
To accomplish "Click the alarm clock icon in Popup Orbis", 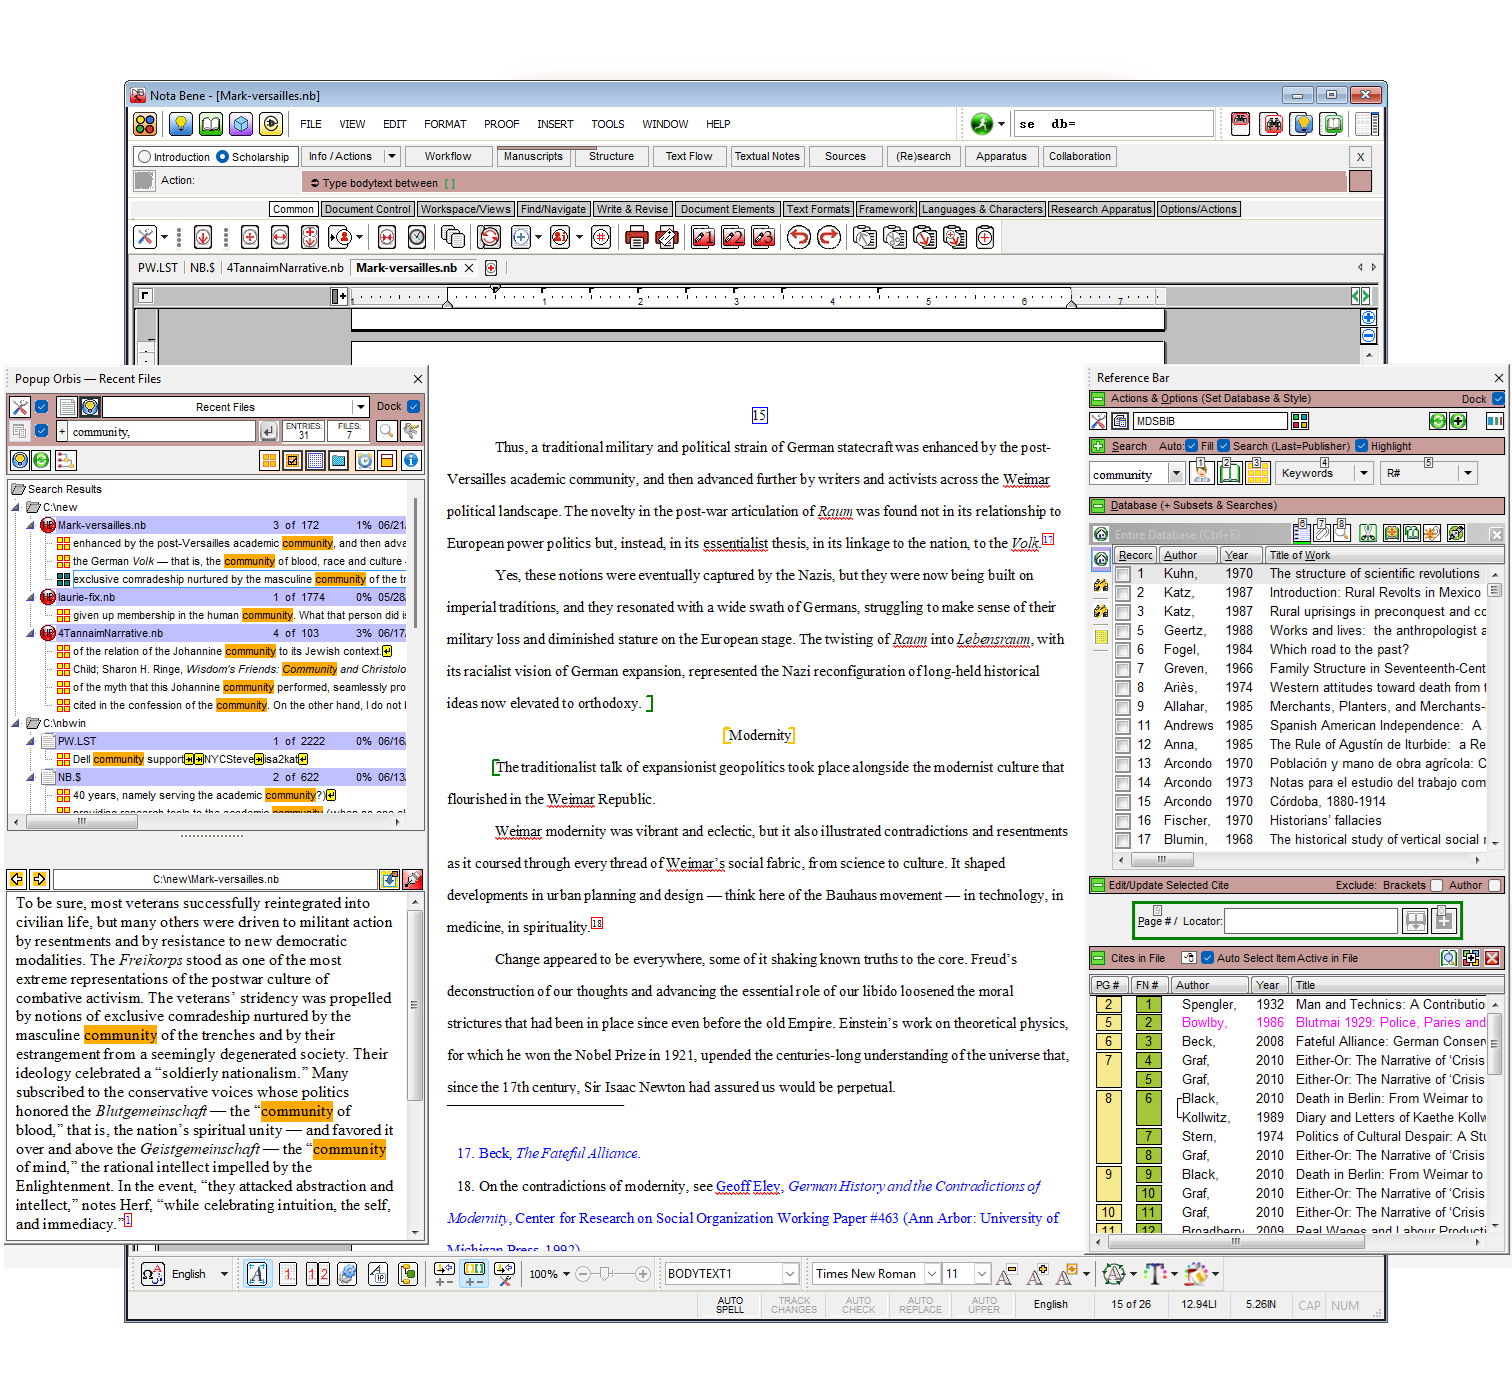I will click(x=365, y=460).
